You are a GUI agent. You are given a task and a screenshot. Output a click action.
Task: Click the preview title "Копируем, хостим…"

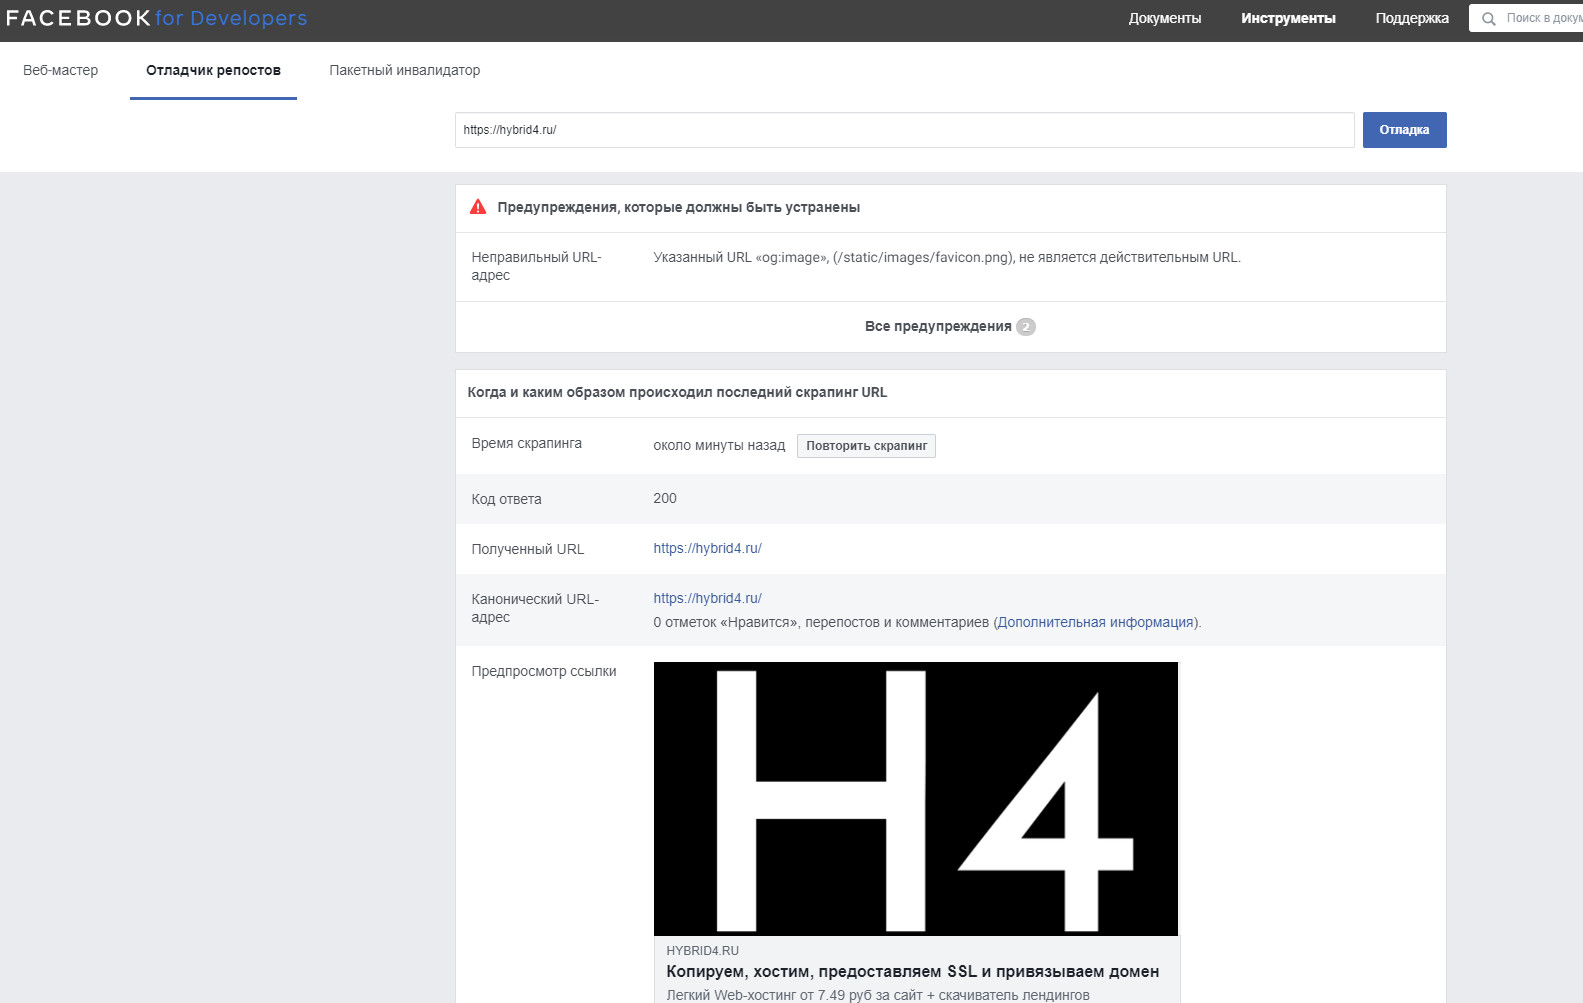pos(912,971)
